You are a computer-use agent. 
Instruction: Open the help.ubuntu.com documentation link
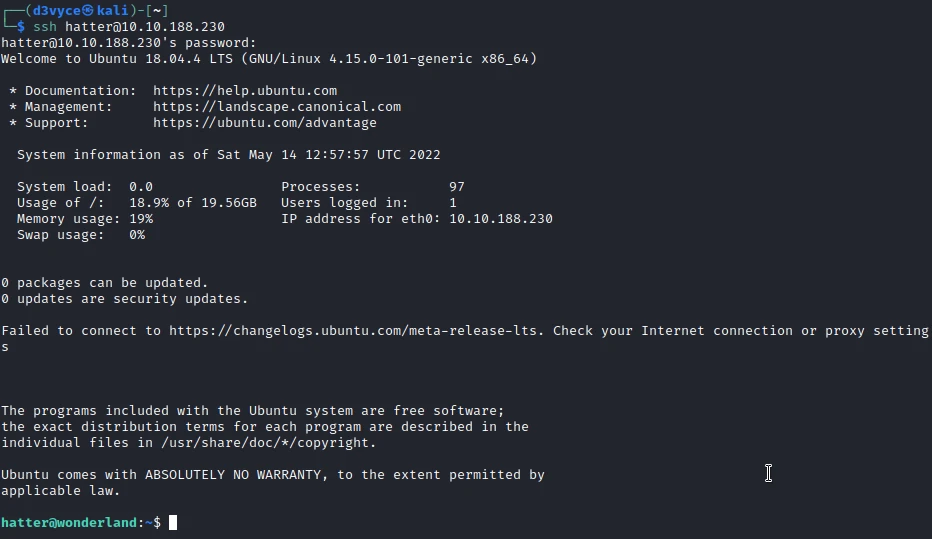tap(245, 91)
